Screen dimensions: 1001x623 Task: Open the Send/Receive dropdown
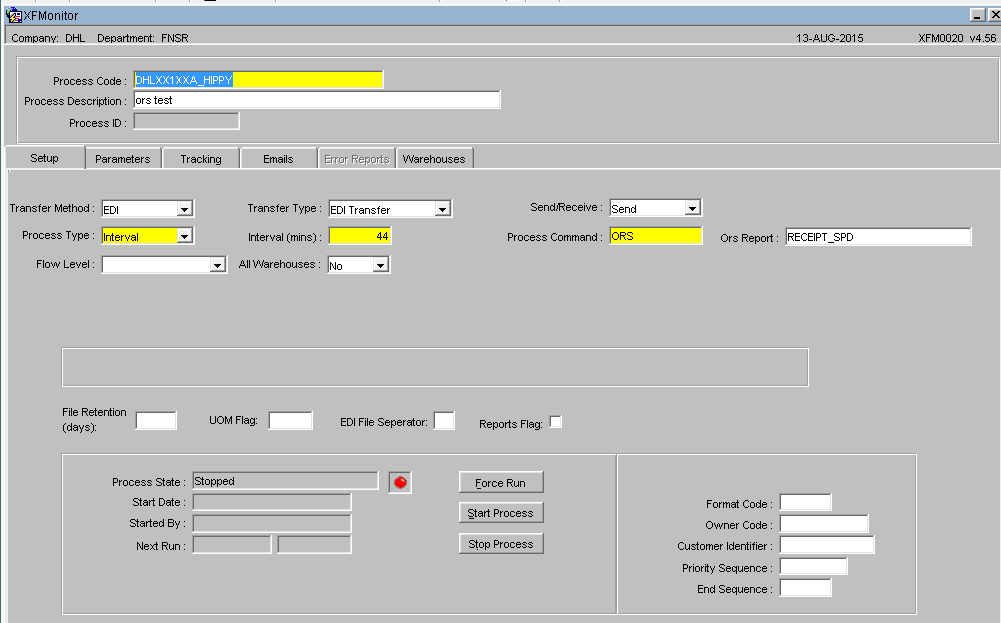(x=692, y=208)
